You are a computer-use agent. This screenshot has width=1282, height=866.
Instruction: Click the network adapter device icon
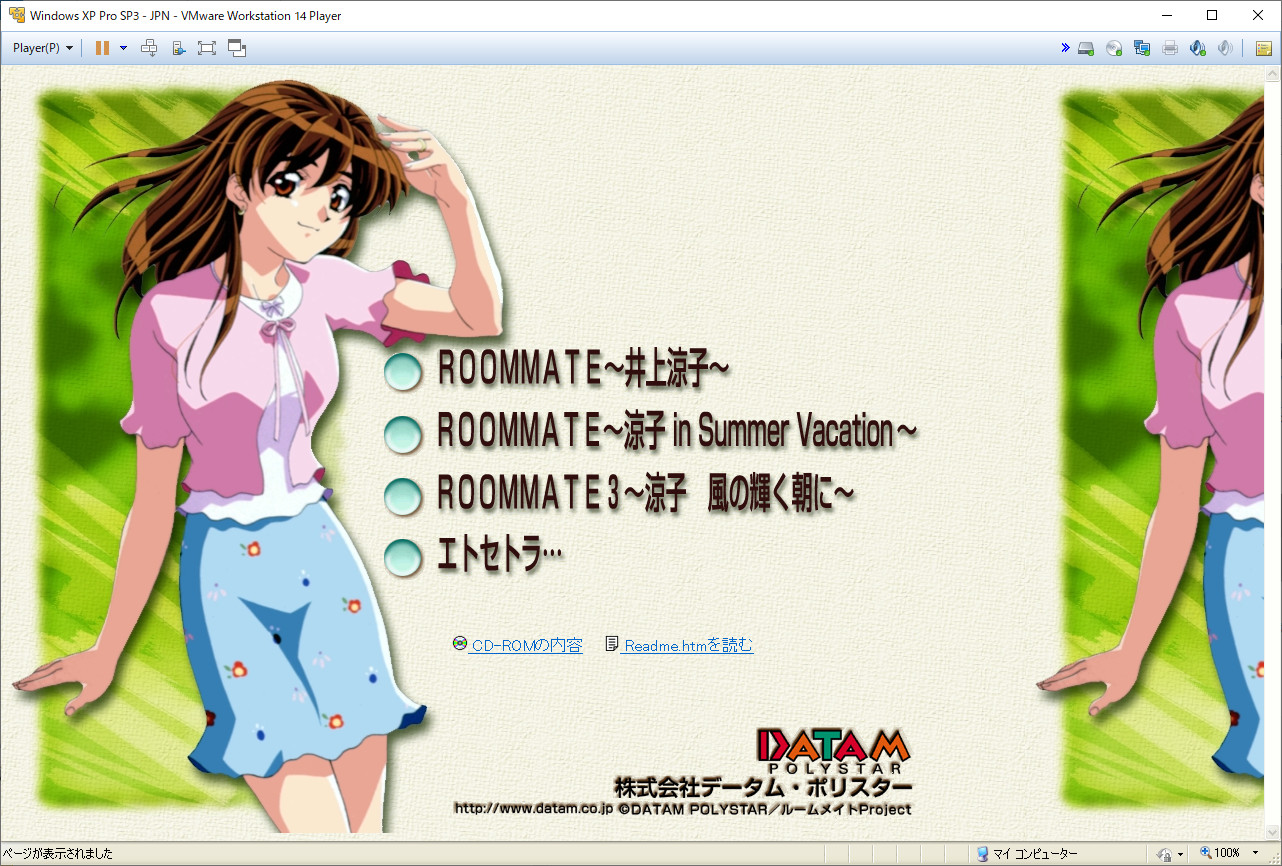tap(1142, 48)
